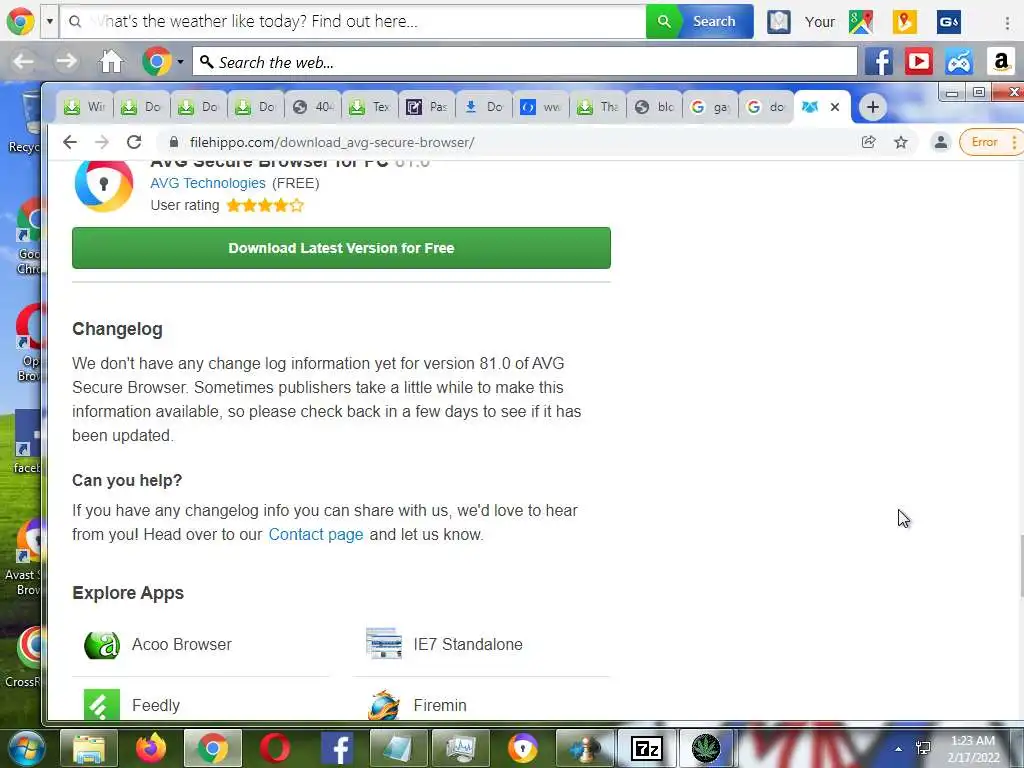Launch Firefox from the taskbar

click(x=151, y=748)
